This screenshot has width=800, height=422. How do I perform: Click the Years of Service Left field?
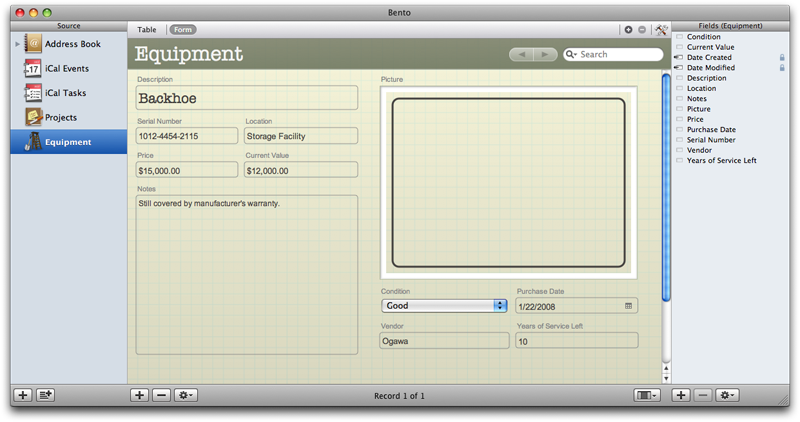(x=577, y=341)
